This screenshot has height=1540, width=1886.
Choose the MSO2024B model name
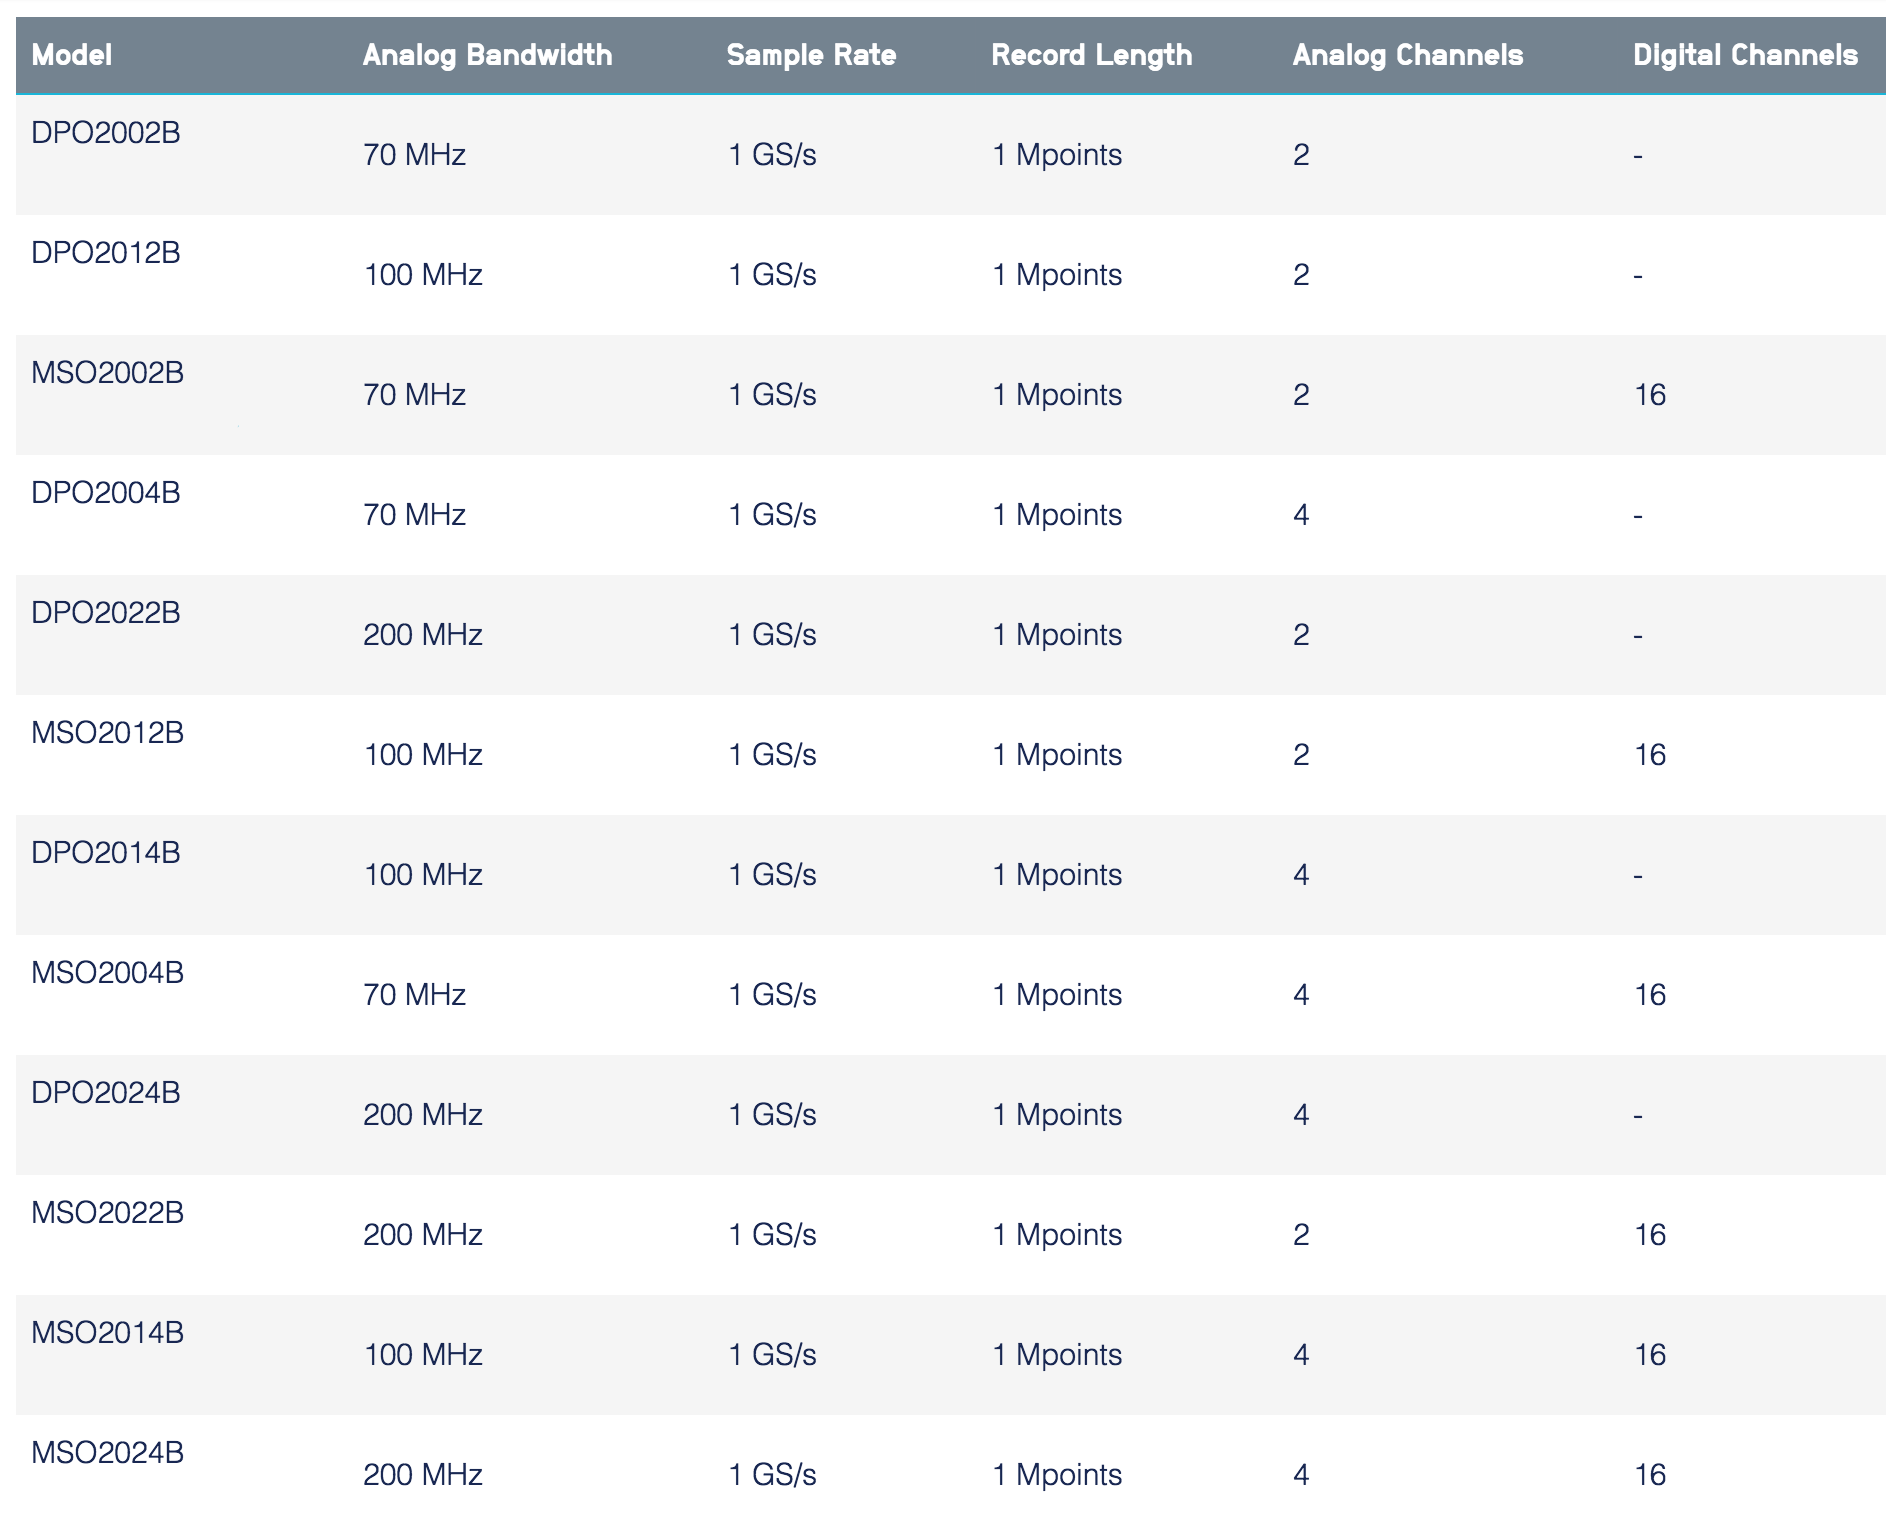pos(108,1453)
